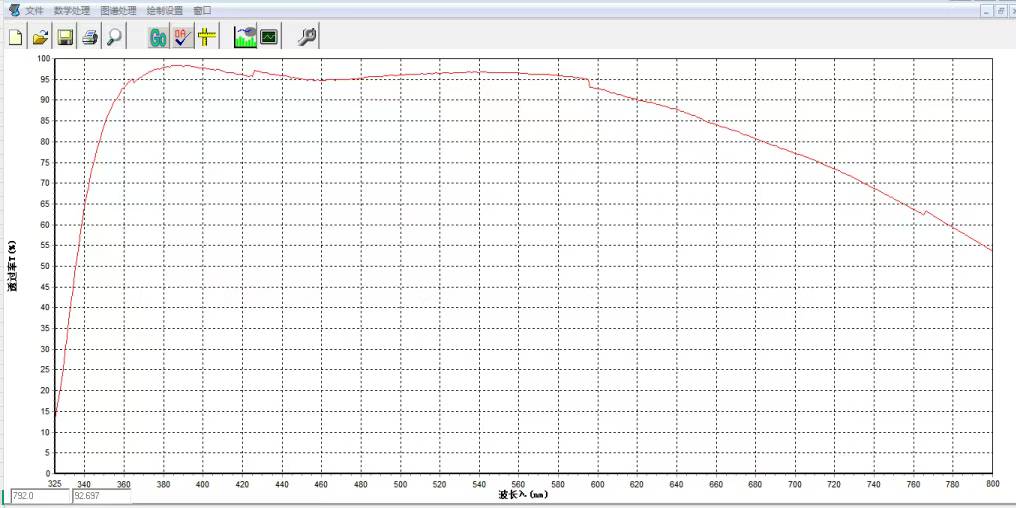Open the 绘制设置 menu
Screen dimensions: 1016x508
tap(165, 11)
